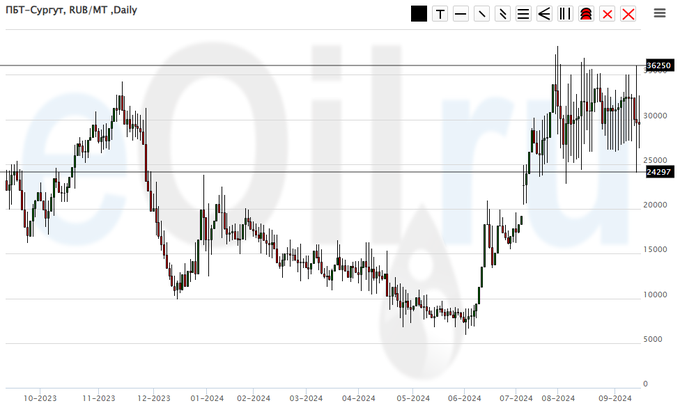This screenshot has width=680, height=408.
Task: Select the vertical lines drawing tool
Action: coord(565,14)
